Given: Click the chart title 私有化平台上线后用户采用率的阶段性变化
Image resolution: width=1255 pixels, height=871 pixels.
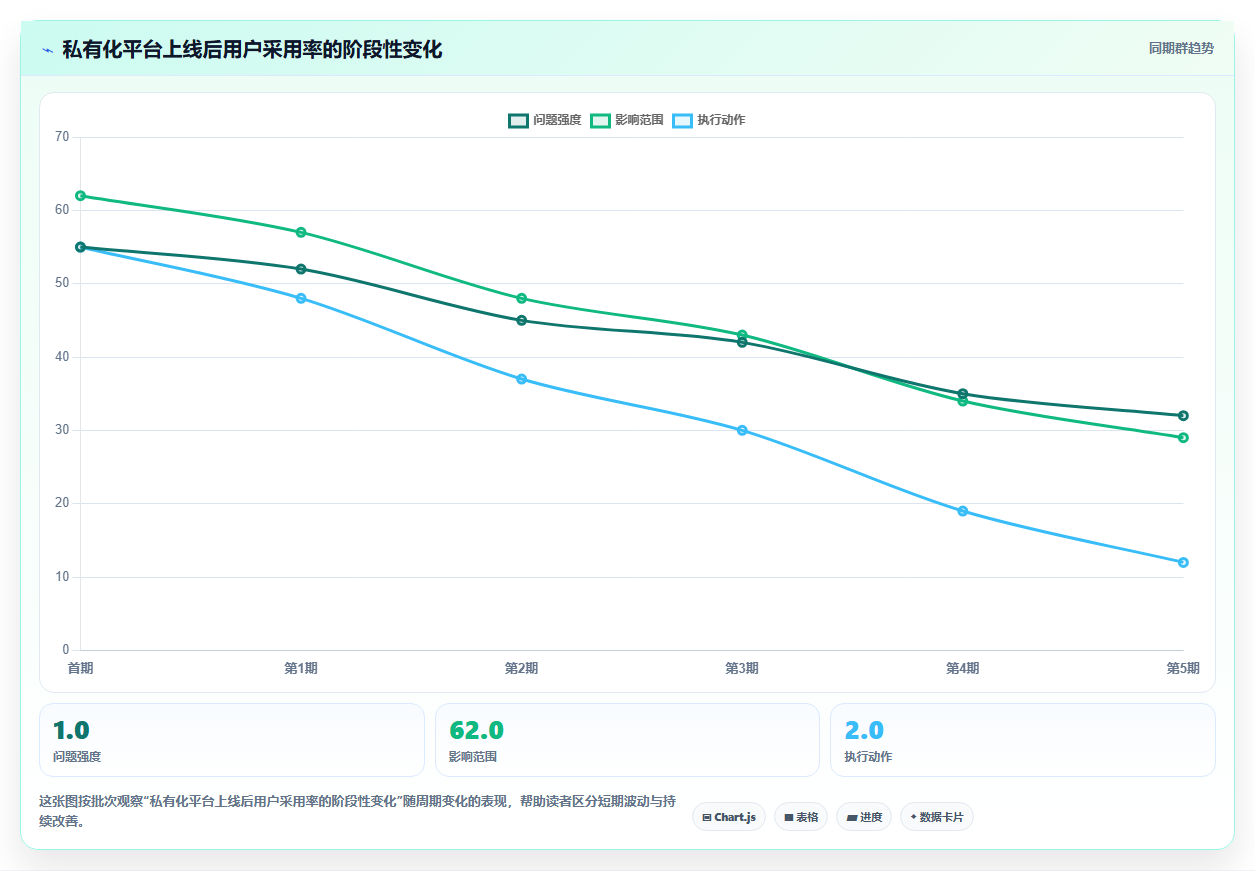Looking at the screenshot, I should (x=252, y=49).
